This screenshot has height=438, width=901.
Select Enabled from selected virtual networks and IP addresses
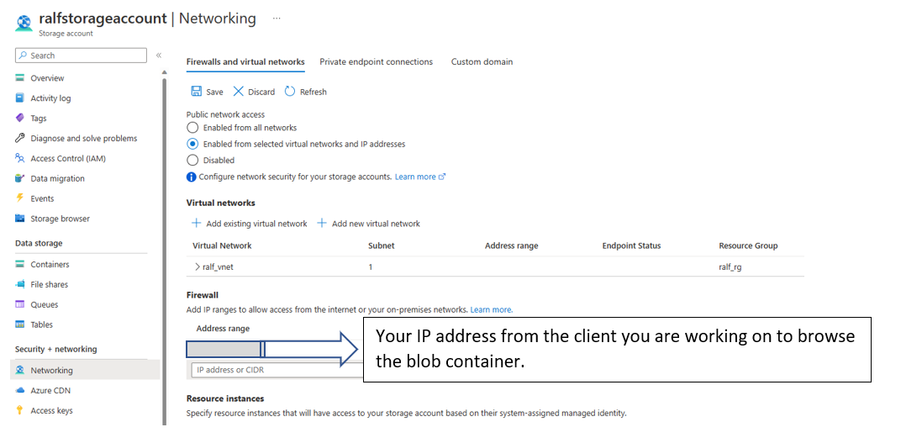pyautogui.click(x=192, y=144)
